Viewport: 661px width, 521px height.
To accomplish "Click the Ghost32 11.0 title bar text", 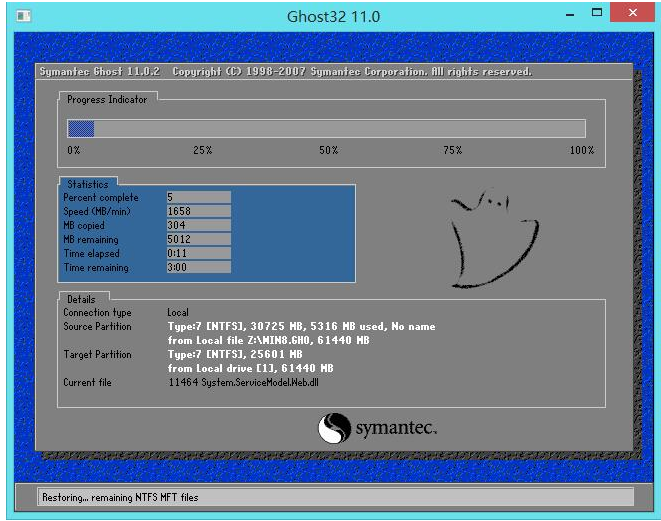I will [x=329, y=15].
